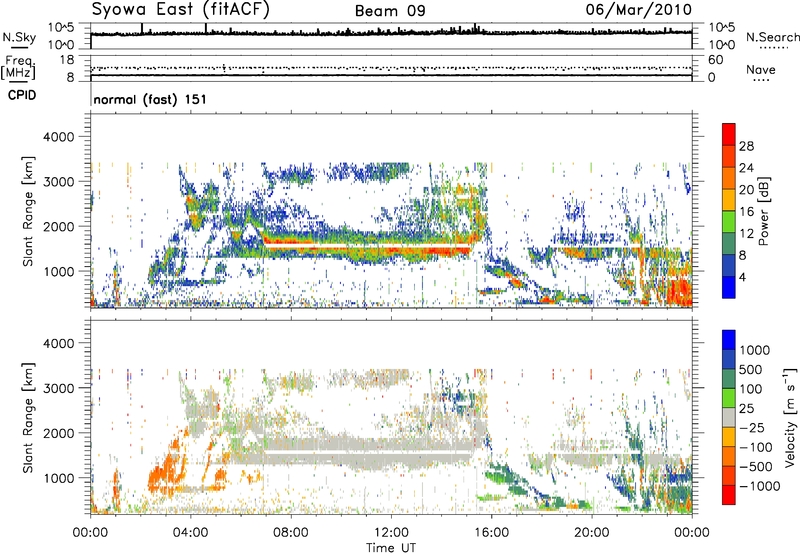Click the "Syowa East (fitACF)" plot title
The image size is (800, 554).
(x=180, y=10)
